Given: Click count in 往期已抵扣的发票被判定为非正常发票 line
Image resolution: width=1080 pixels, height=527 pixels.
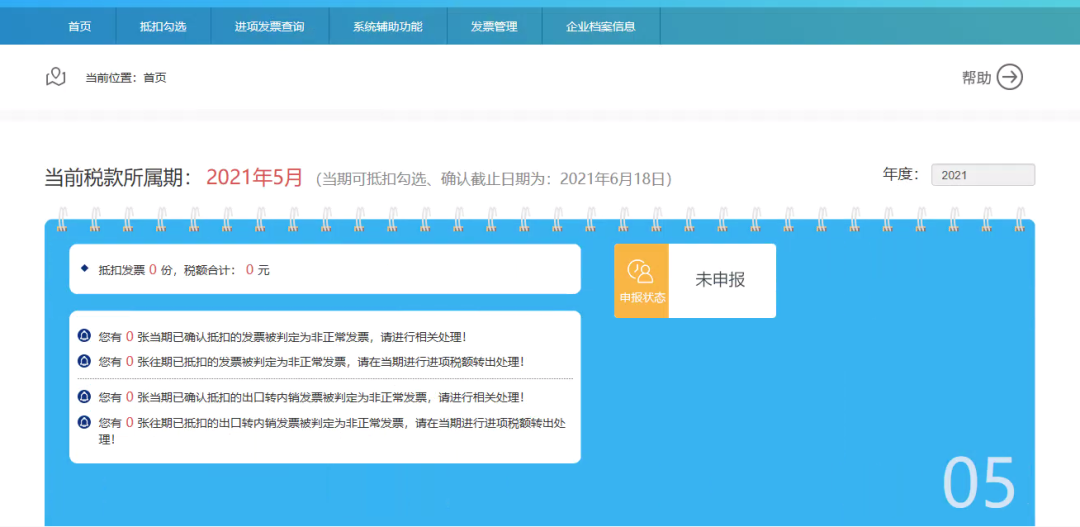Looking at the screenshot, I should click(x=129, y=361).
